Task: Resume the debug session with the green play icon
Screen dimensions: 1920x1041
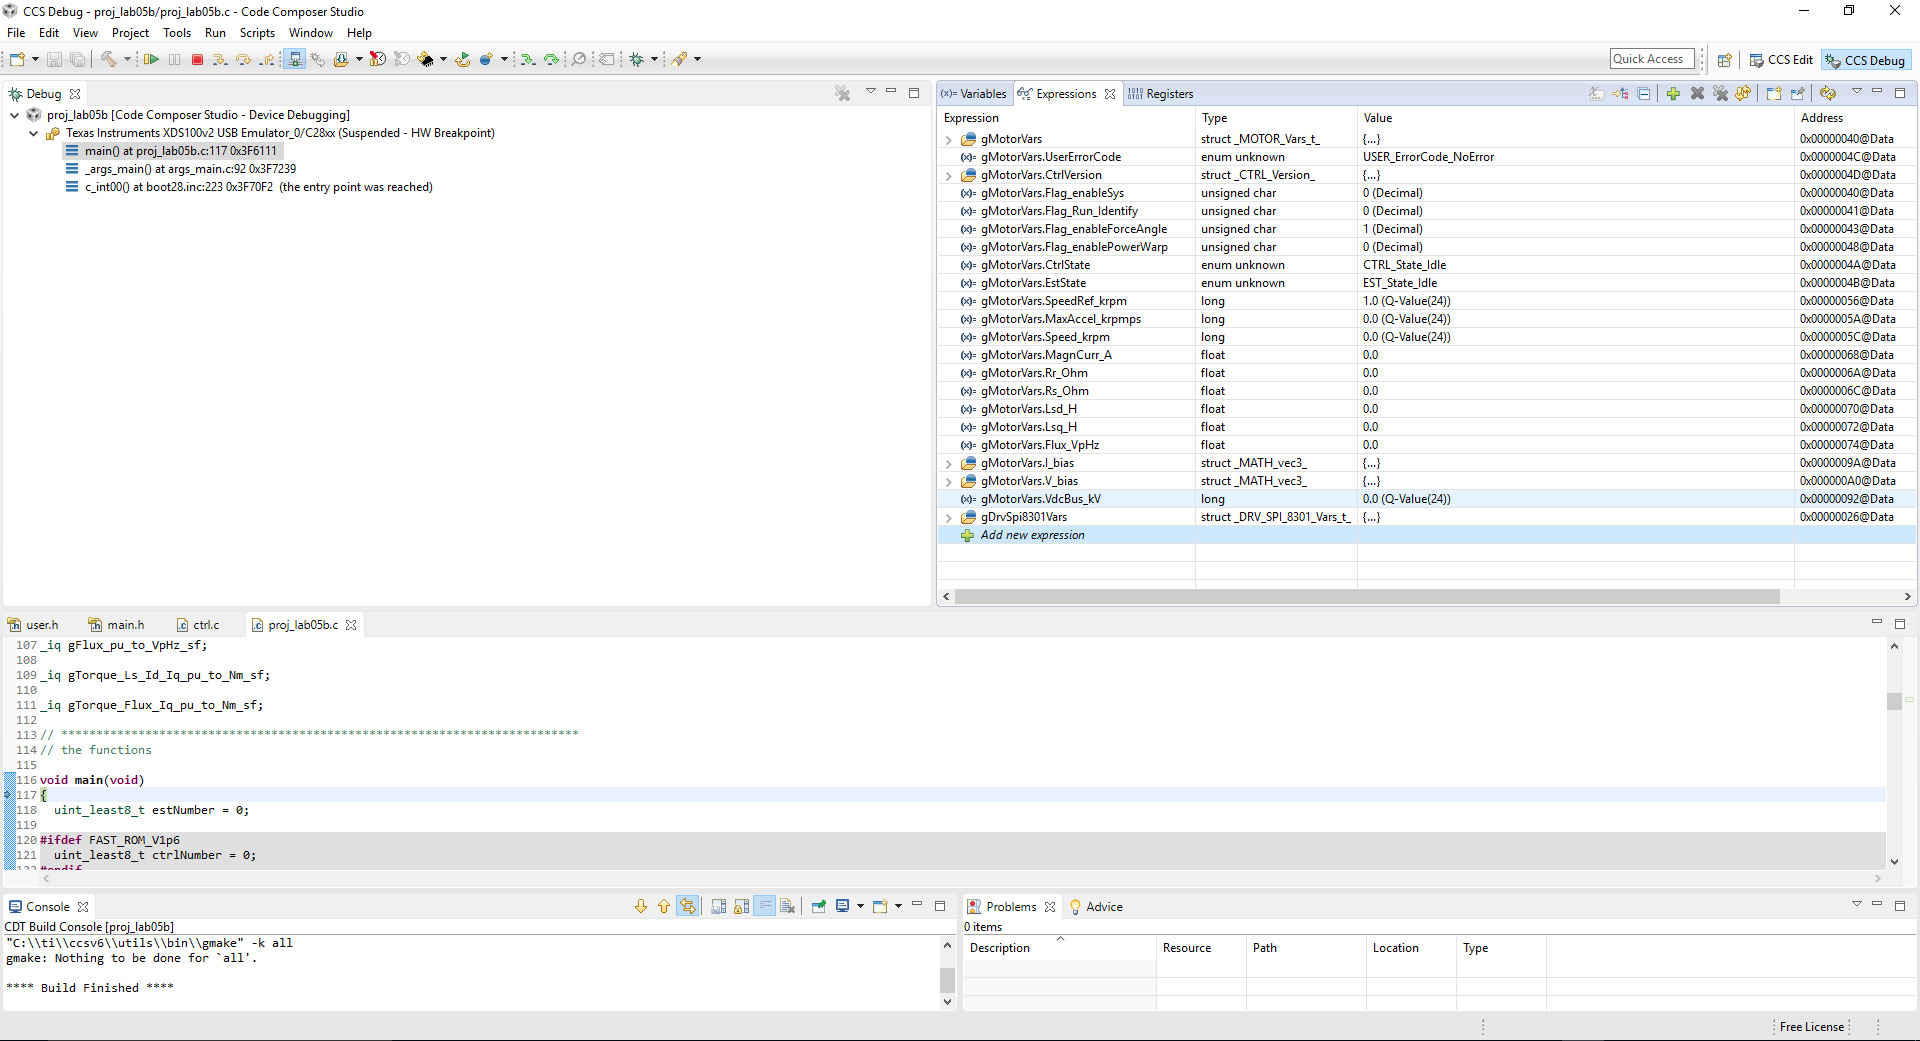Action: point(152,59)
